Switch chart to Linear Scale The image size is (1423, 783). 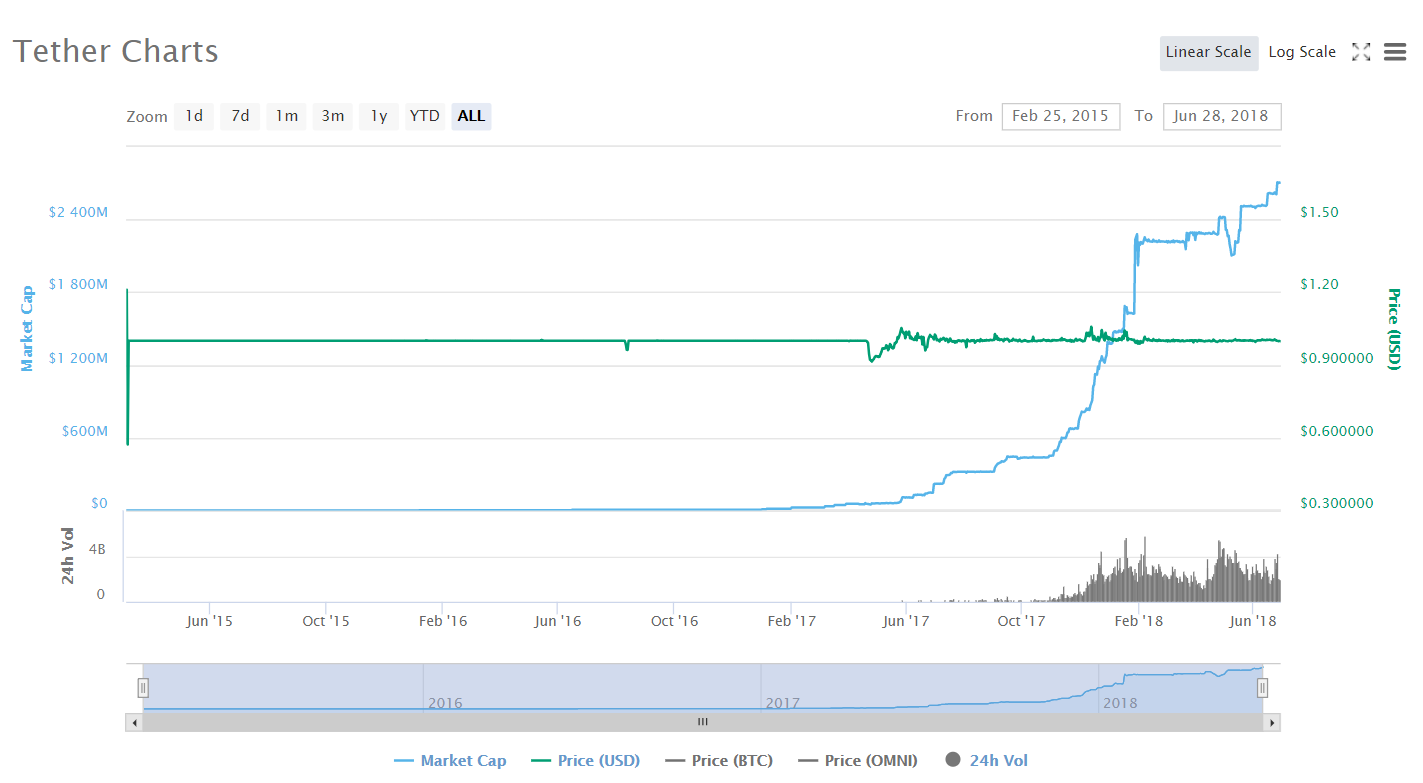(x=1209, y=52)
